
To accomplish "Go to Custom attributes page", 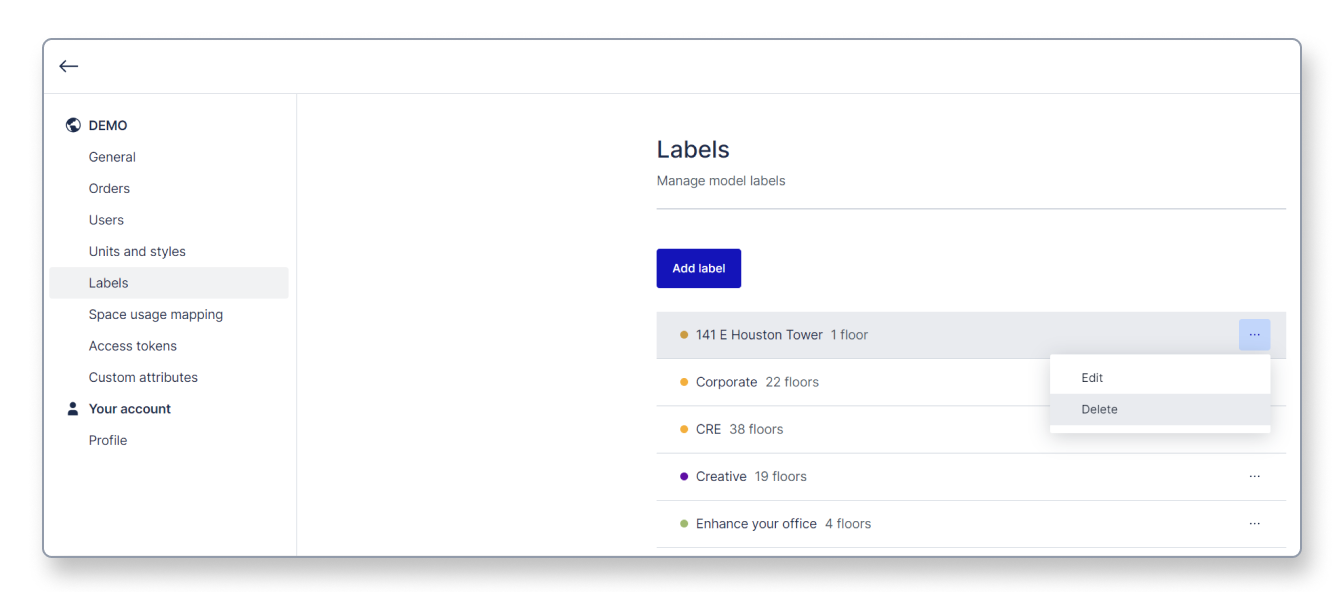I will click(143, 377).
